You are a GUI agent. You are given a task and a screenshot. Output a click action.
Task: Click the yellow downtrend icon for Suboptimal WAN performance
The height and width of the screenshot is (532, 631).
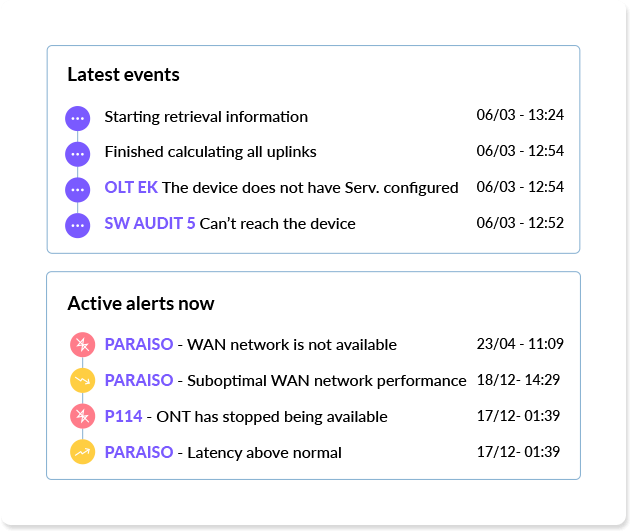click(82, 380)
